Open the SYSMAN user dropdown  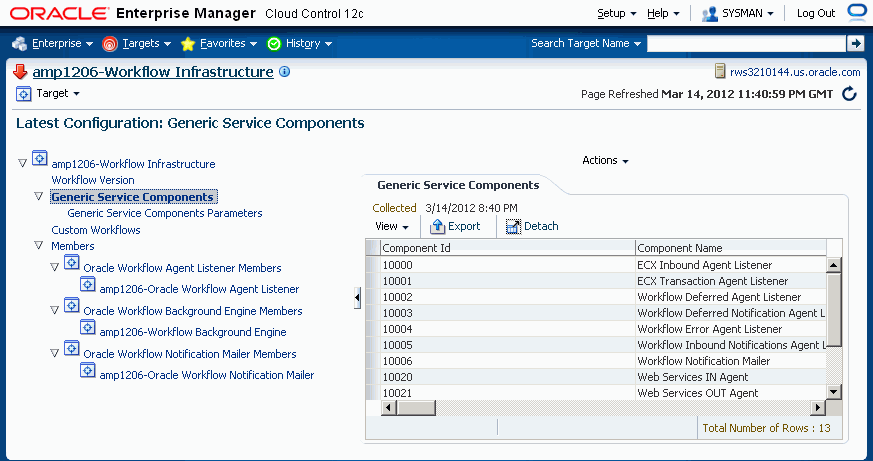pyautogui.click(x=747, y=13)
